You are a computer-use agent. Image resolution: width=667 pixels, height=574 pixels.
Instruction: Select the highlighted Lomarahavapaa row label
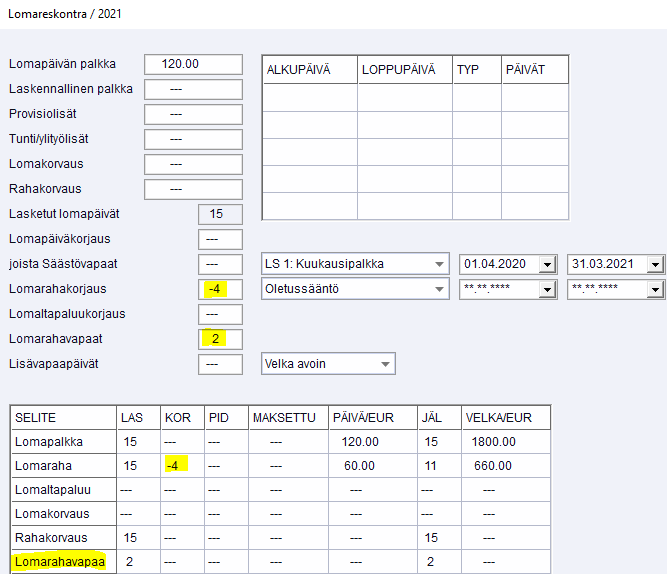[x=60, y=562]
